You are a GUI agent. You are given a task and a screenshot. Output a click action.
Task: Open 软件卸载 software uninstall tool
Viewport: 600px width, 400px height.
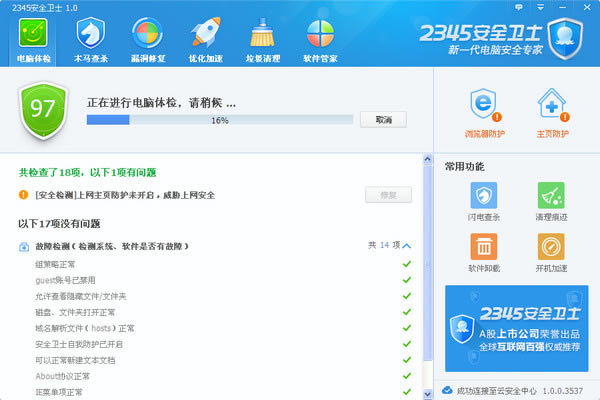click(484, 252)
